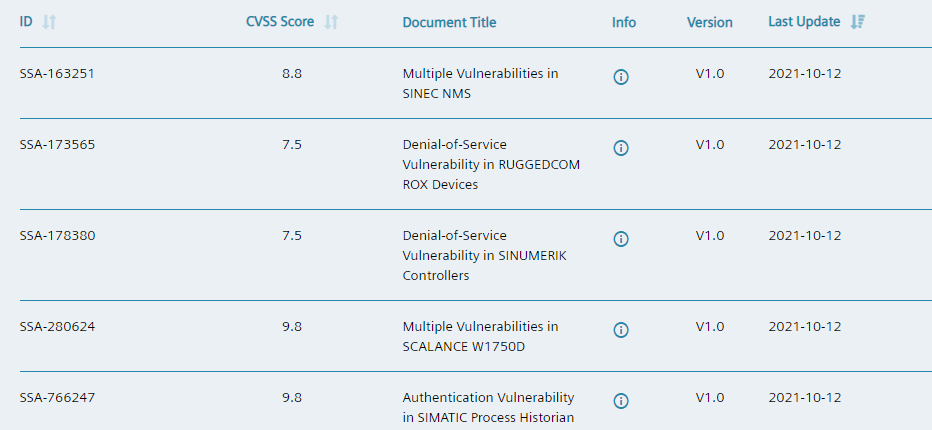Click the CVSS Score column header
932x430 pixels.
coord(280,22)
